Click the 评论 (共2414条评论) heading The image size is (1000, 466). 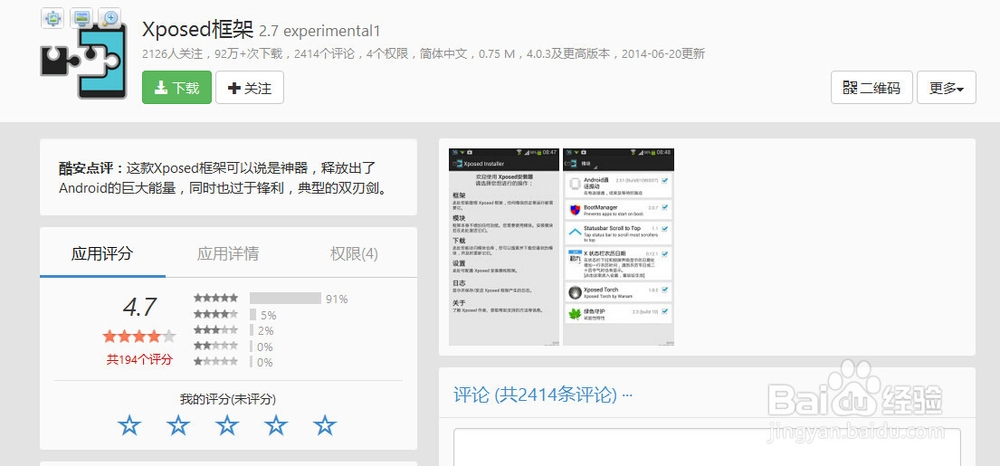point(535,395)
